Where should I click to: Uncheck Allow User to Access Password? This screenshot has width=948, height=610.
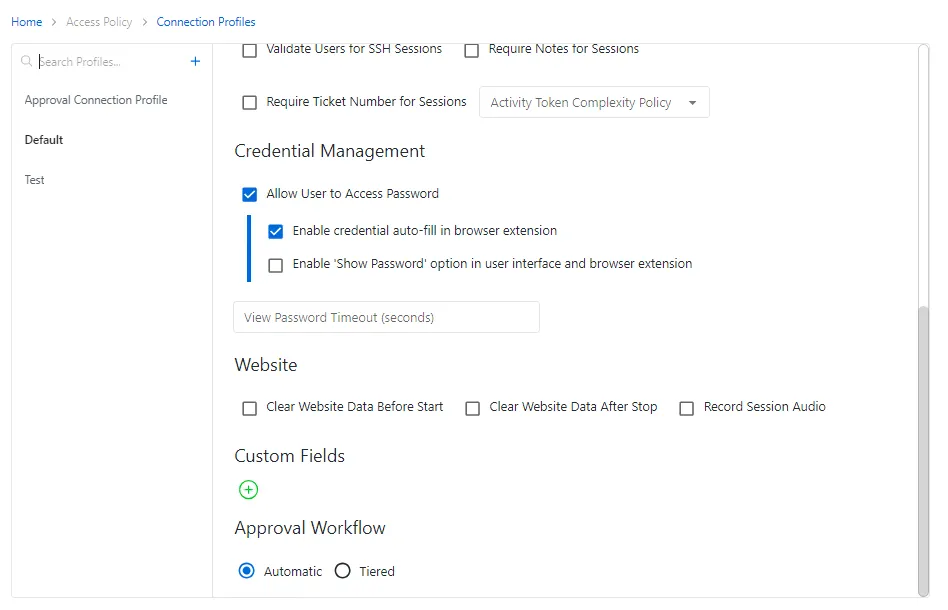[250, 195]
